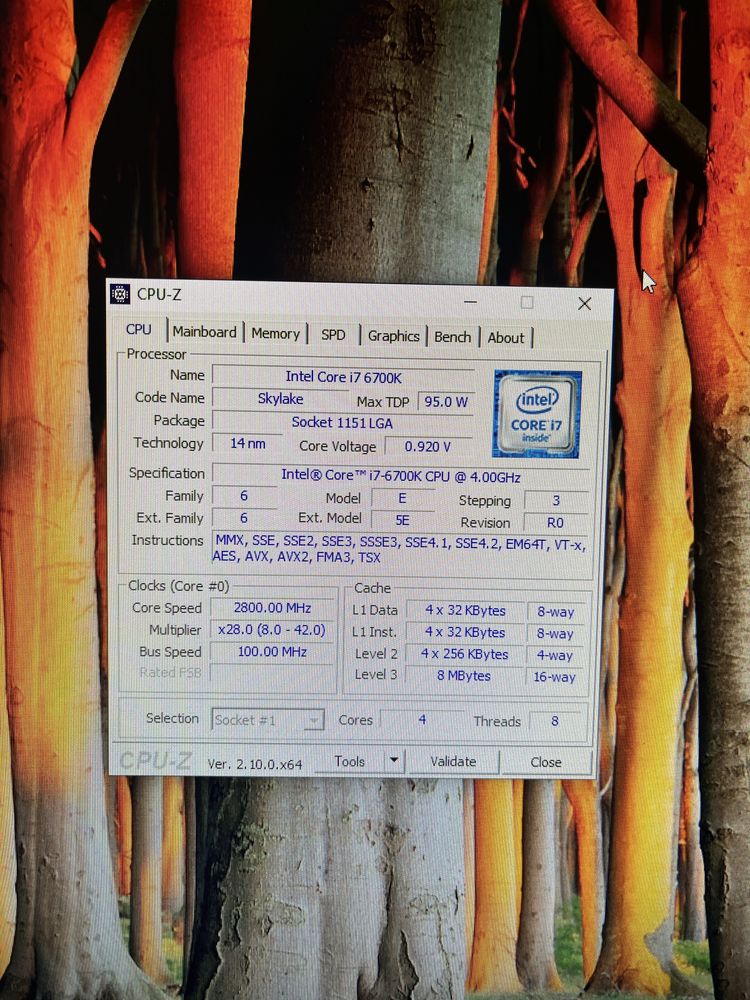Click the Validate button
This screenshot has height=1000, width=750.
click(x=453, y=761)
